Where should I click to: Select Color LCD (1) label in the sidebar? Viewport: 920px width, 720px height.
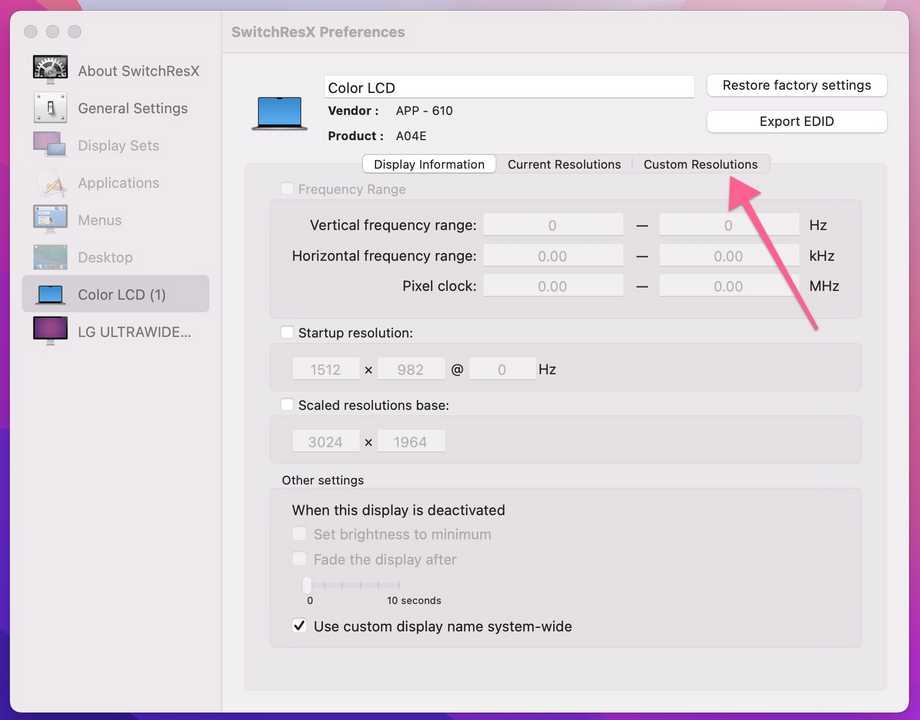121,295
